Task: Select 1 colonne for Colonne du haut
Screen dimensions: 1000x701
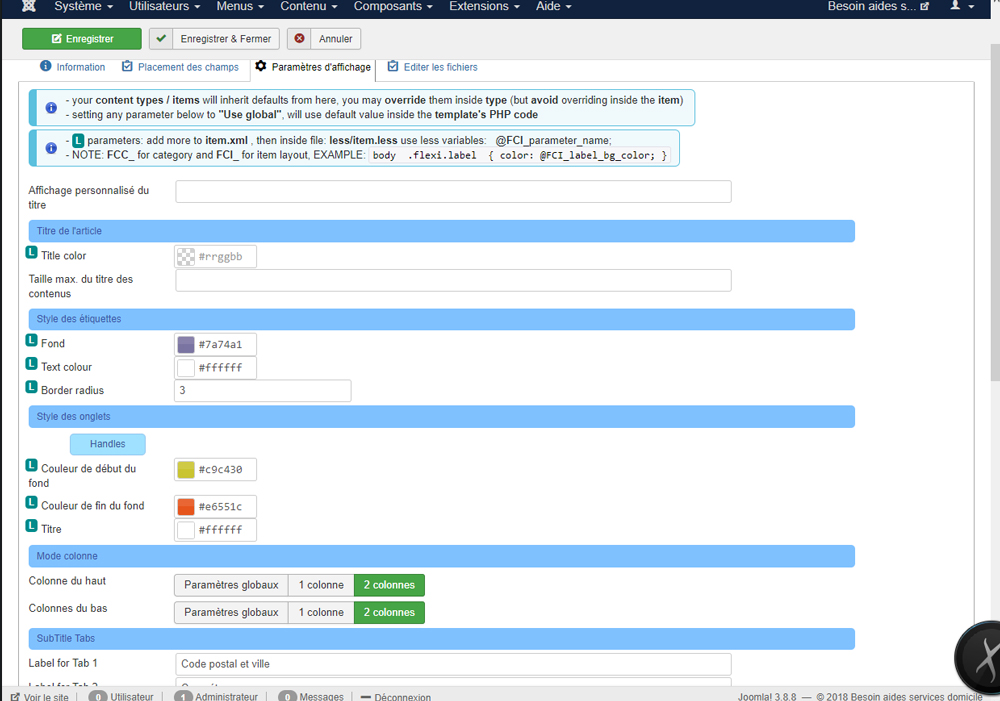Action: coord(321,585)
